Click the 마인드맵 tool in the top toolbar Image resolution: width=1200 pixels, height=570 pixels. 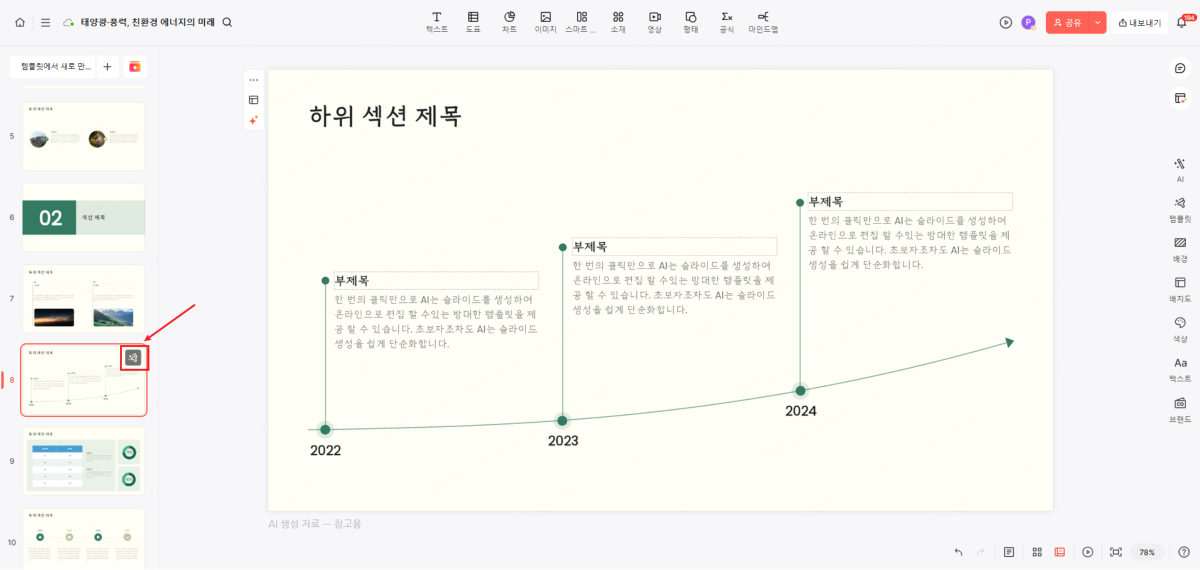click(x=763, y=22)
